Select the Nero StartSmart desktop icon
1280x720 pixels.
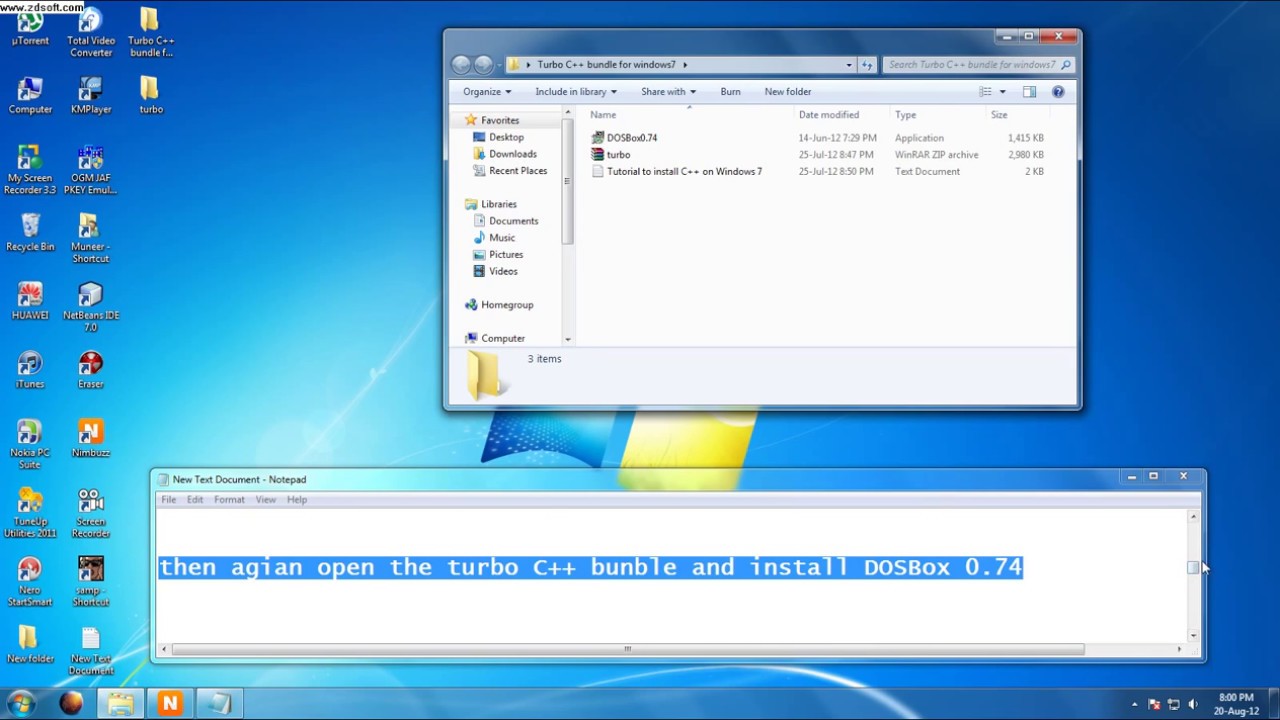30,582
